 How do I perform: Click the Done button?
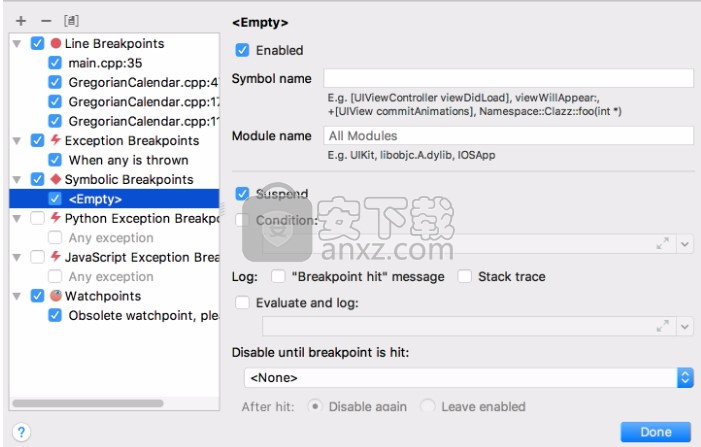pos(655,432)
